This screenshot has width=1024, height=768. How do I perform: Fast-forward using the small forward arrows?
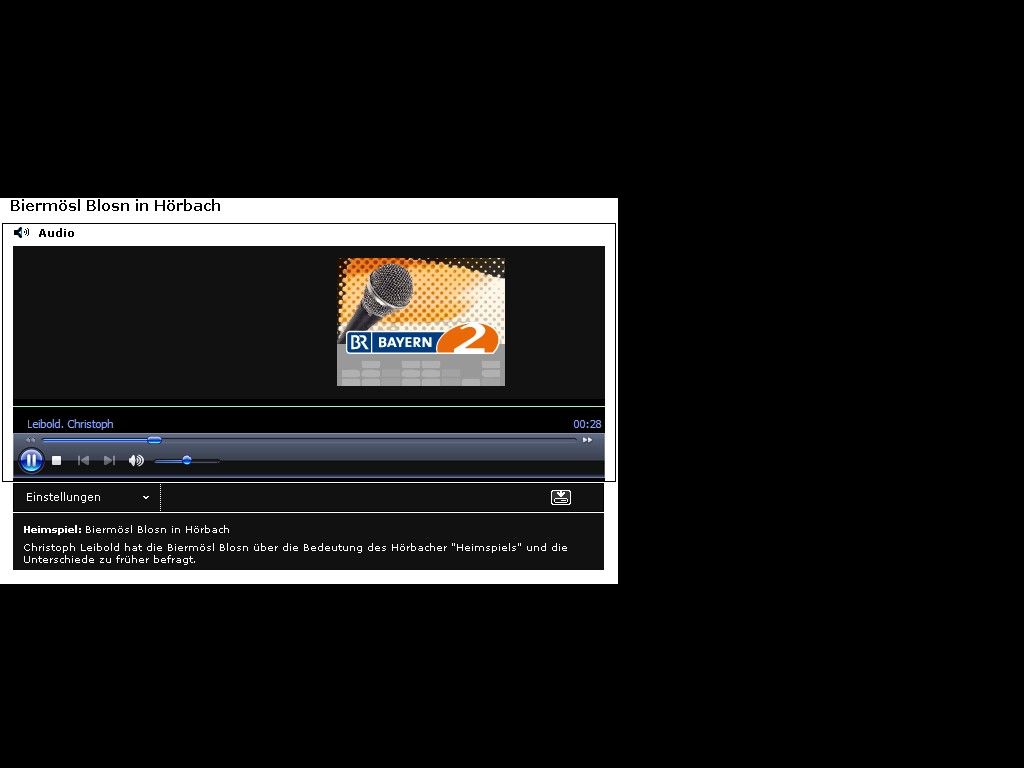(x=587, y=440)
